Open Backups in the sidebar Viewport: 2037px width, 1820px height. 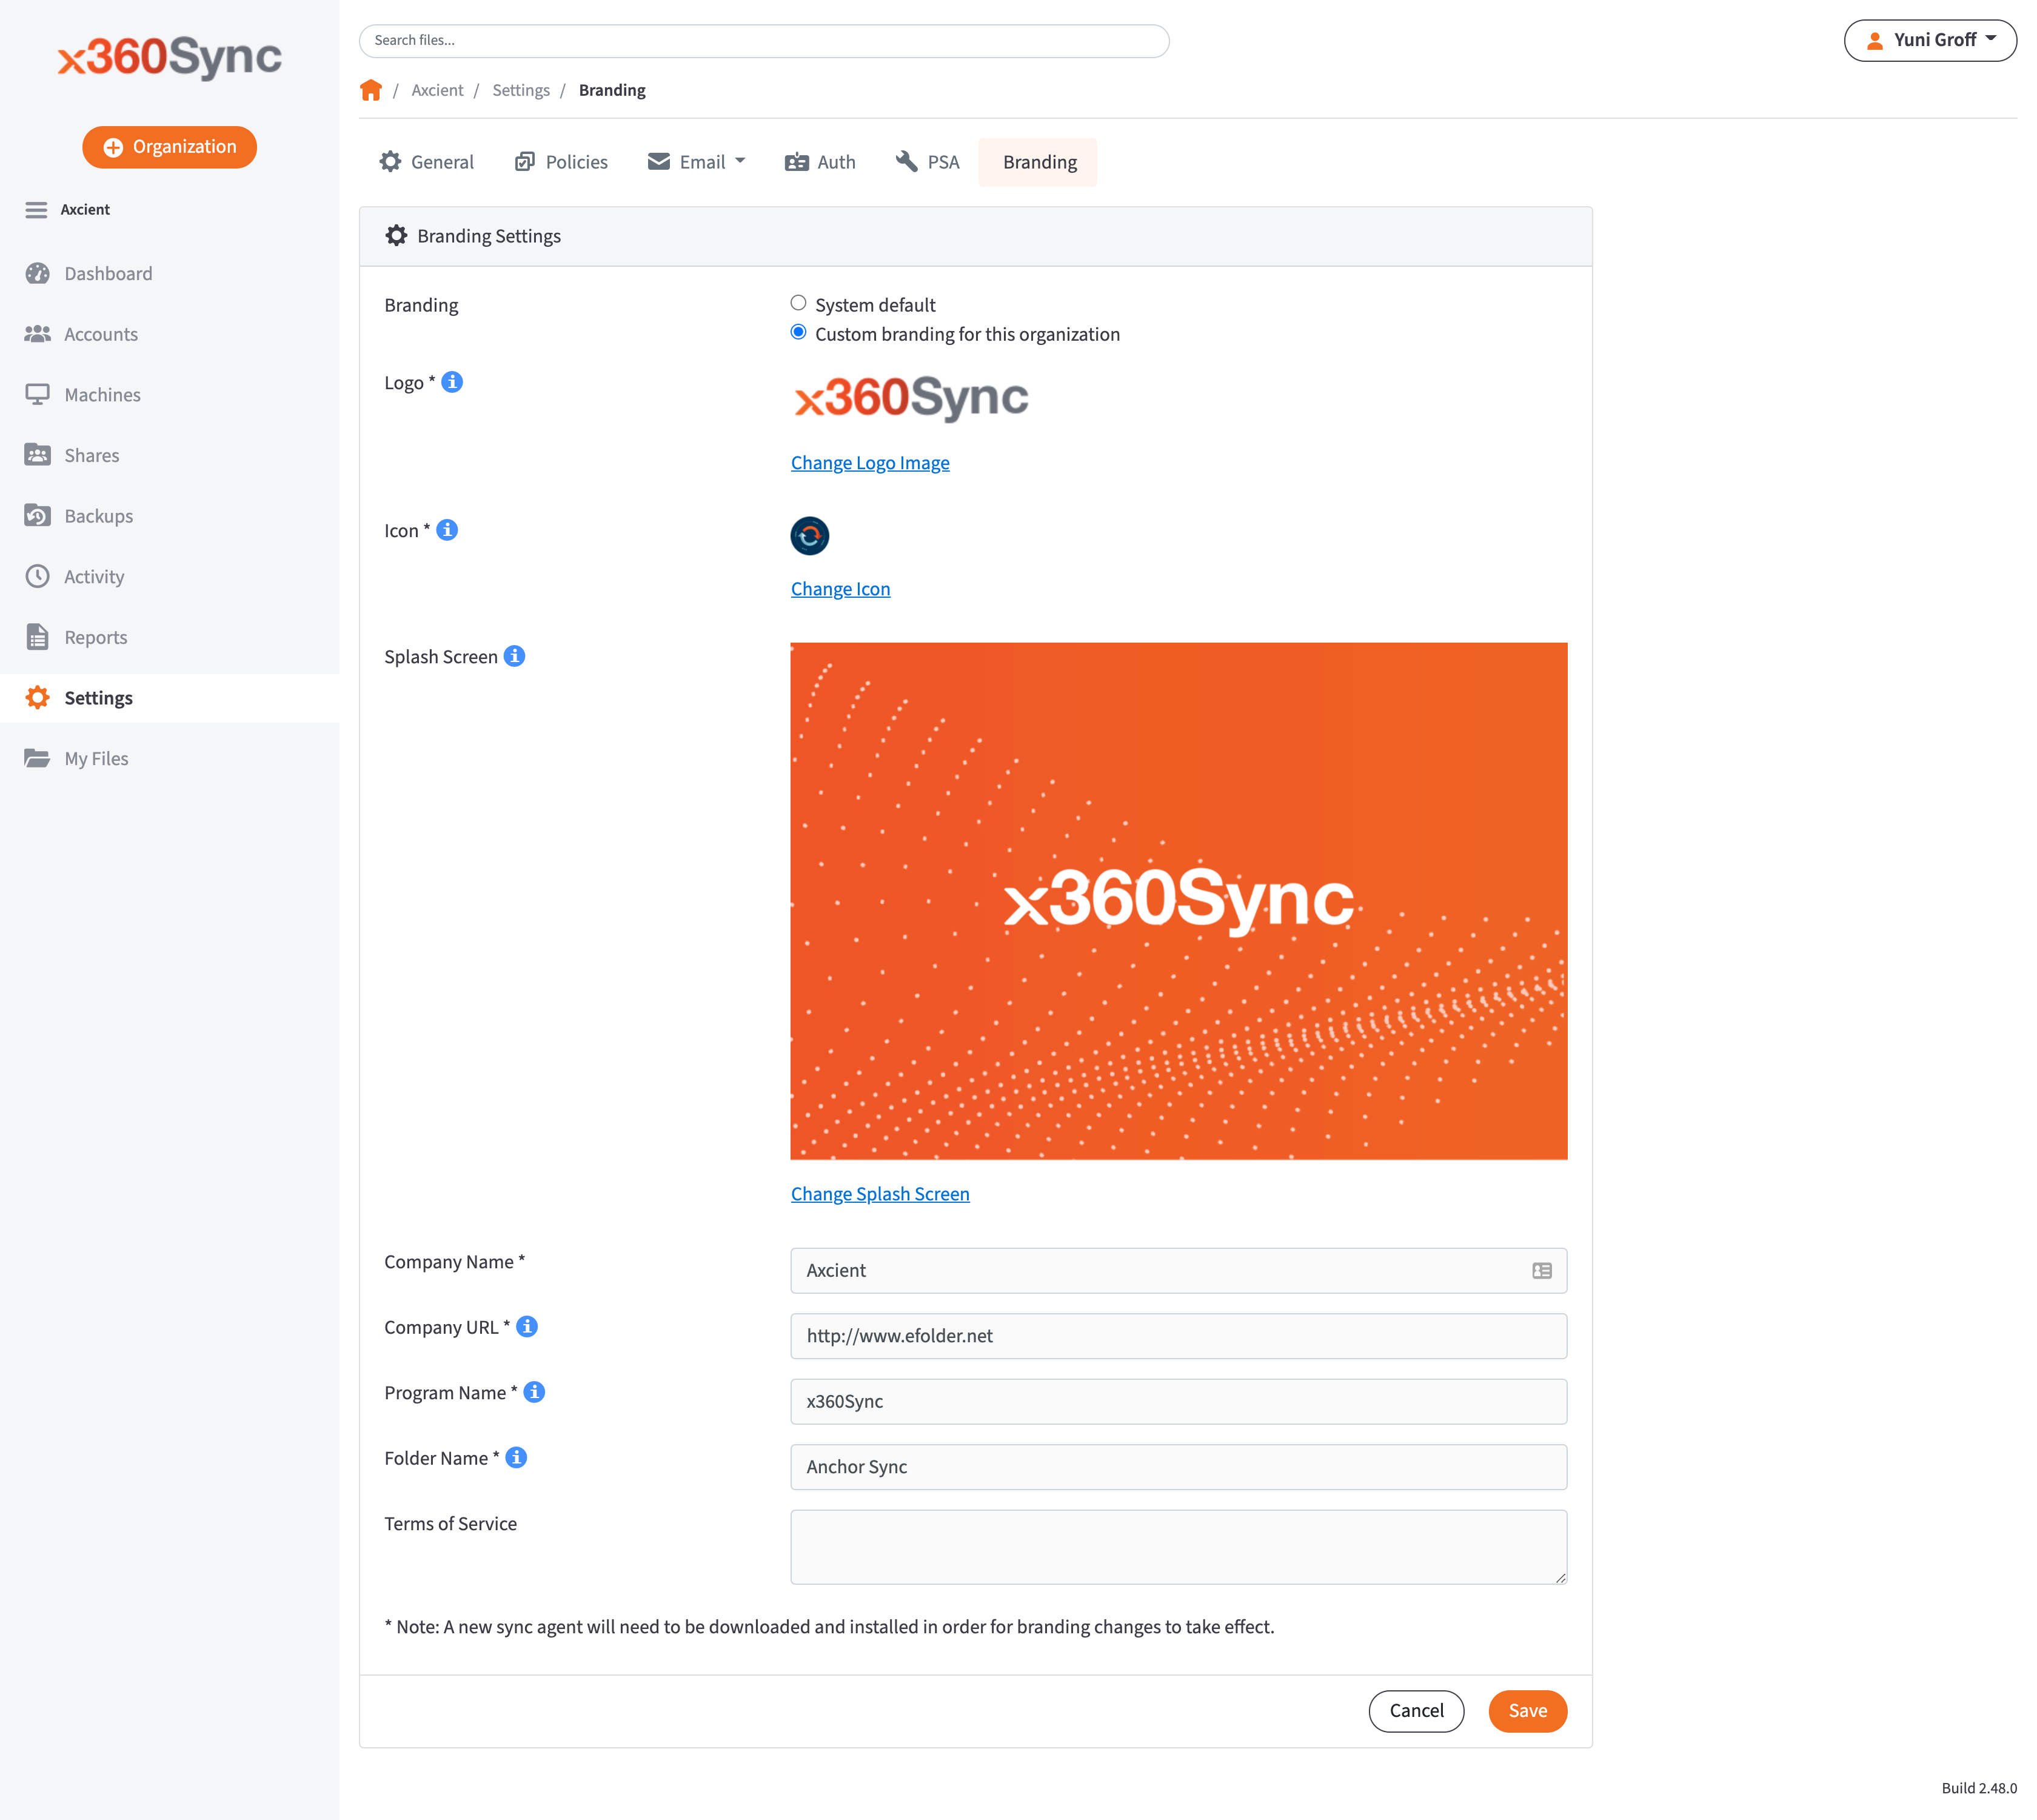click(x=98, y=516)
